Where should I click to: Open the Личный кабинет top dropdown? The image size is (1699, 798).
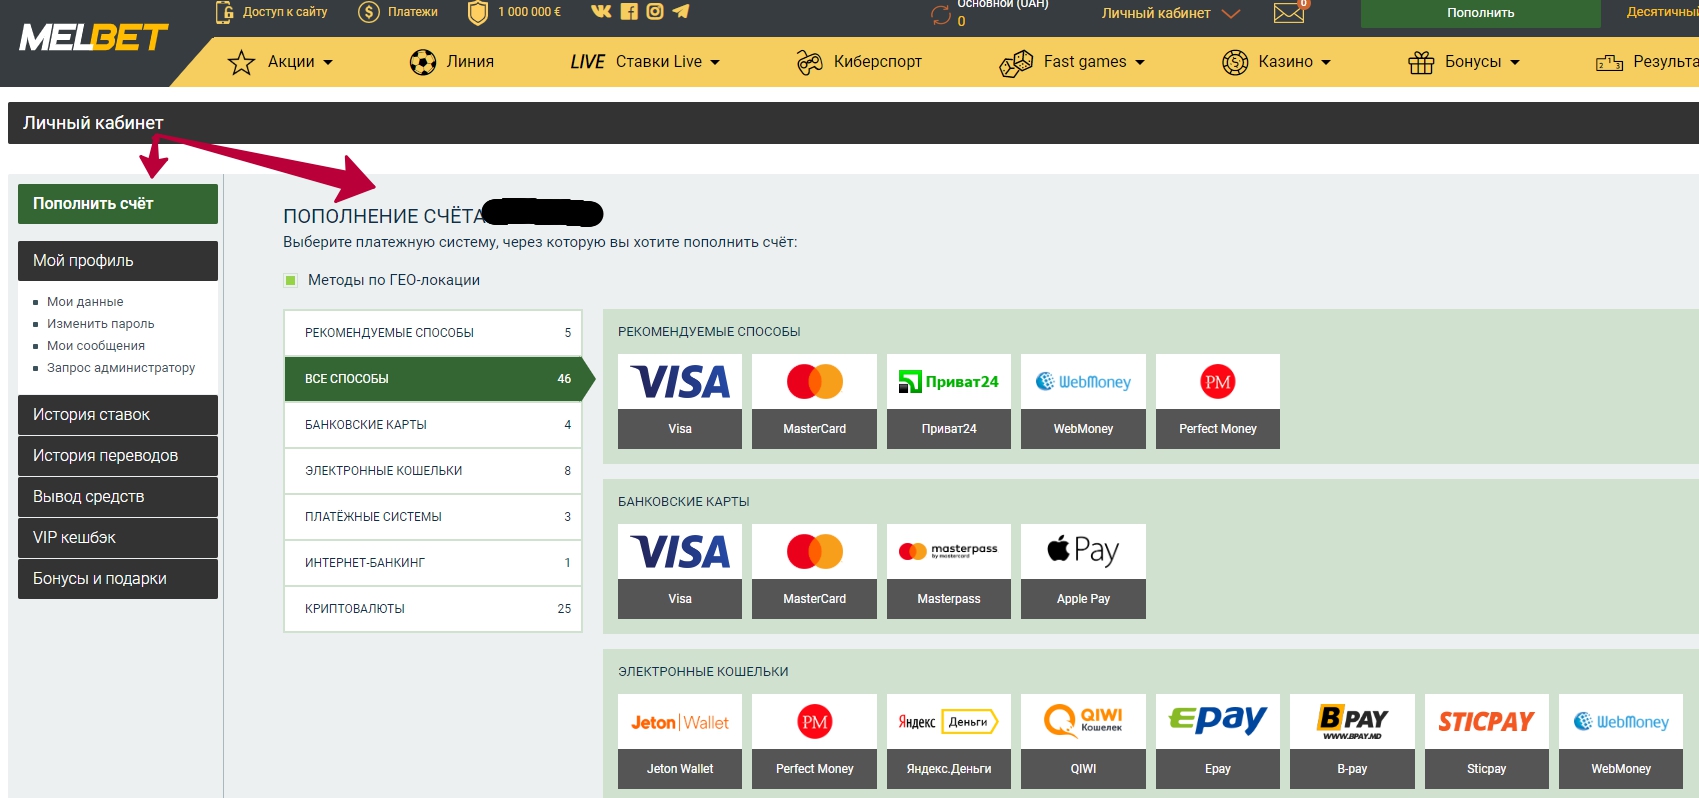click(1171, 13)
